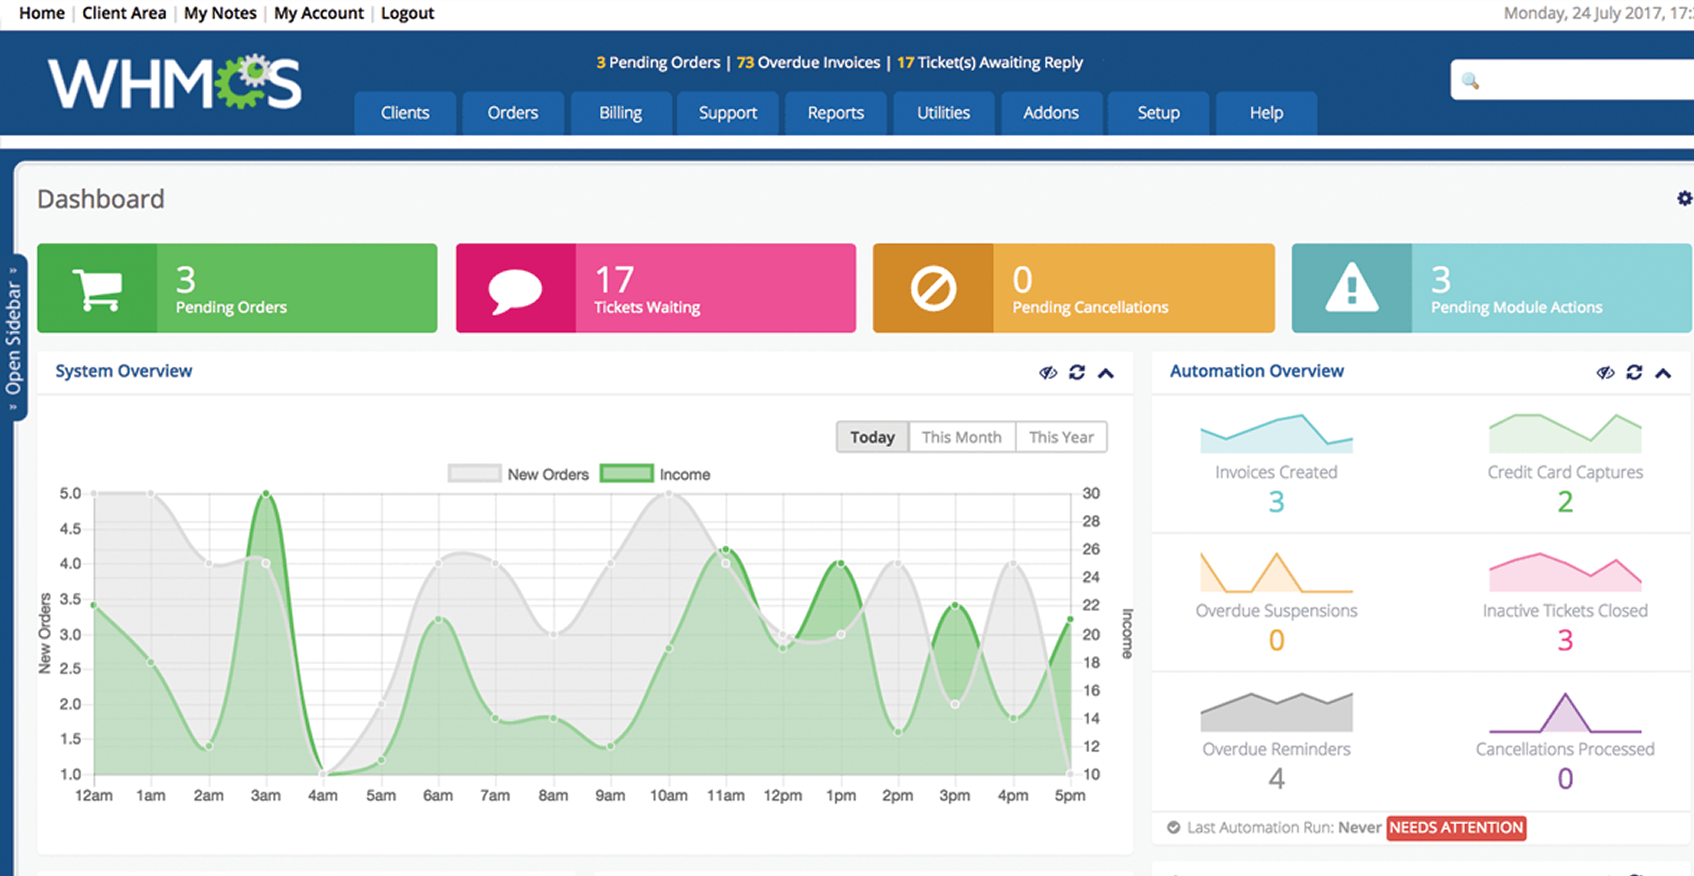Open the Billing menu
This screenshot has height=876, width=1694.
coord(620,113)
